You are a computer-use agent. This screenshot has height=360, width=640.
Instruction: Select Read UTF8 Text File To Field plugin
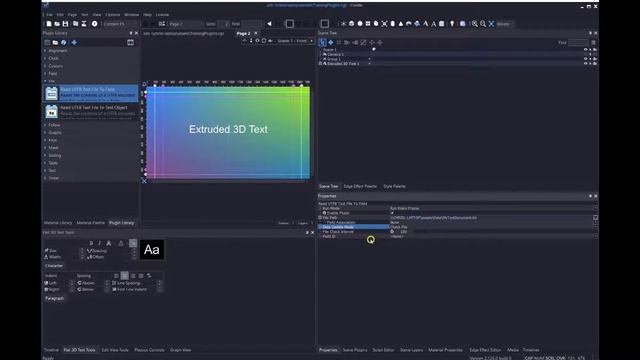[x=91, y=93]
